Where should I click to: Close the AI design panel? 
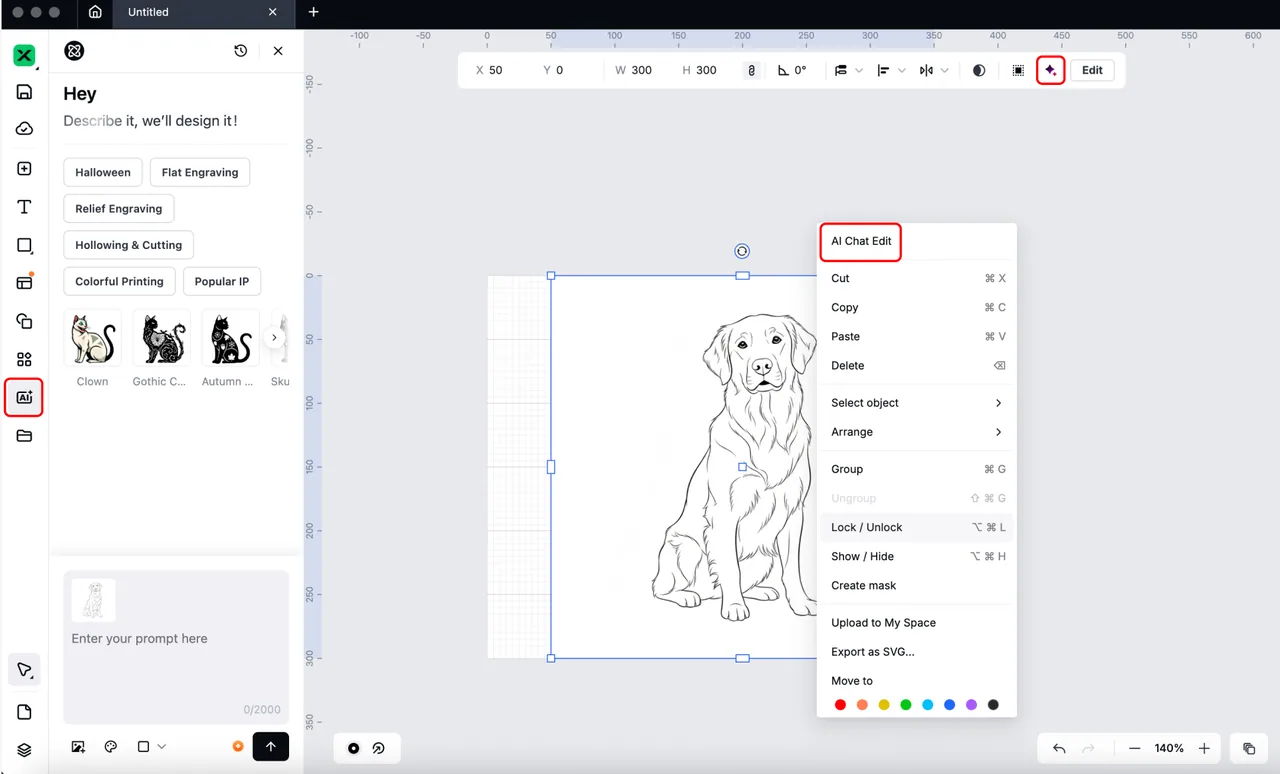[x=278, y=51]
